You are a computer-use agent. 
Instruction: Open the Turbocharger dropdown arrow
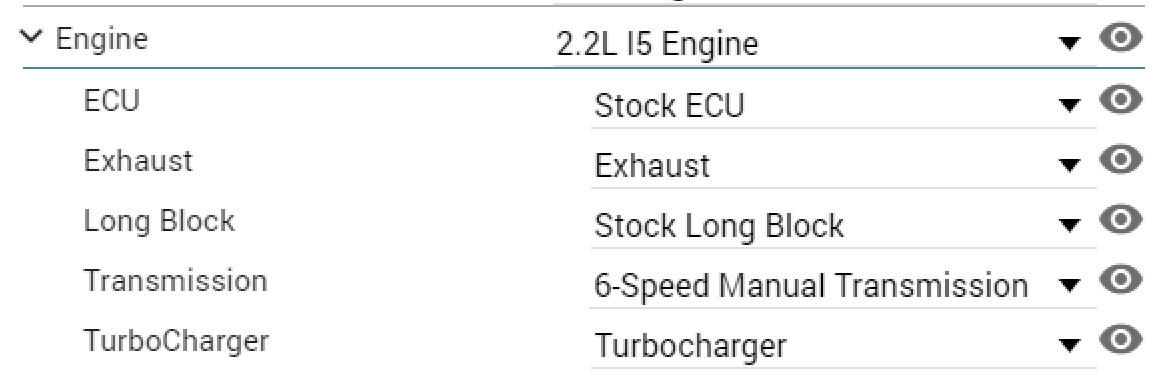tap(1069, 345)
